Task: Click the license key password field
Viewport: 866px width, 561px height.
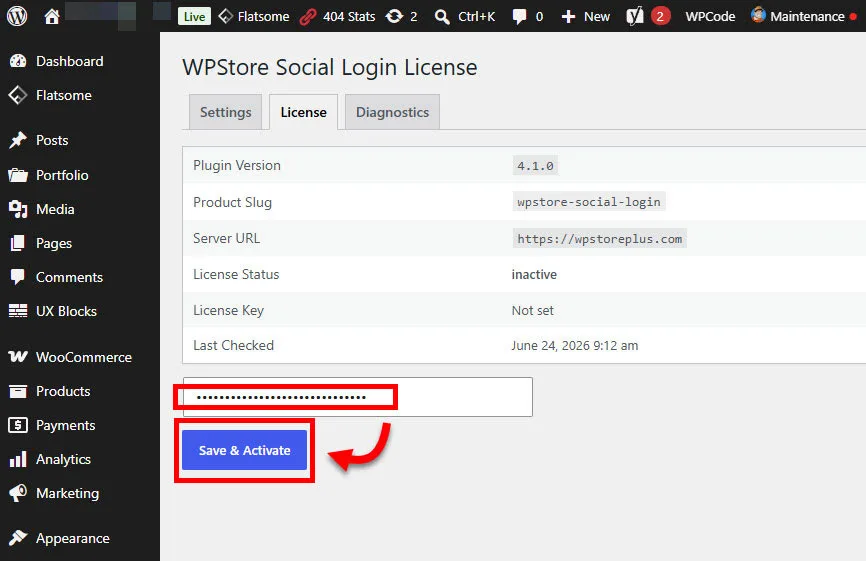Action: point(358,397)
